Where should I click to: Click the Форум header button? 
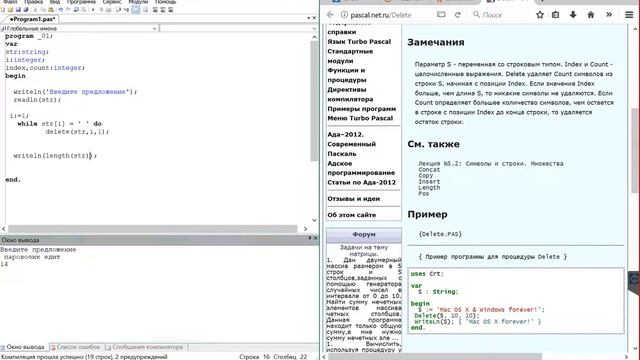point(364,235)
